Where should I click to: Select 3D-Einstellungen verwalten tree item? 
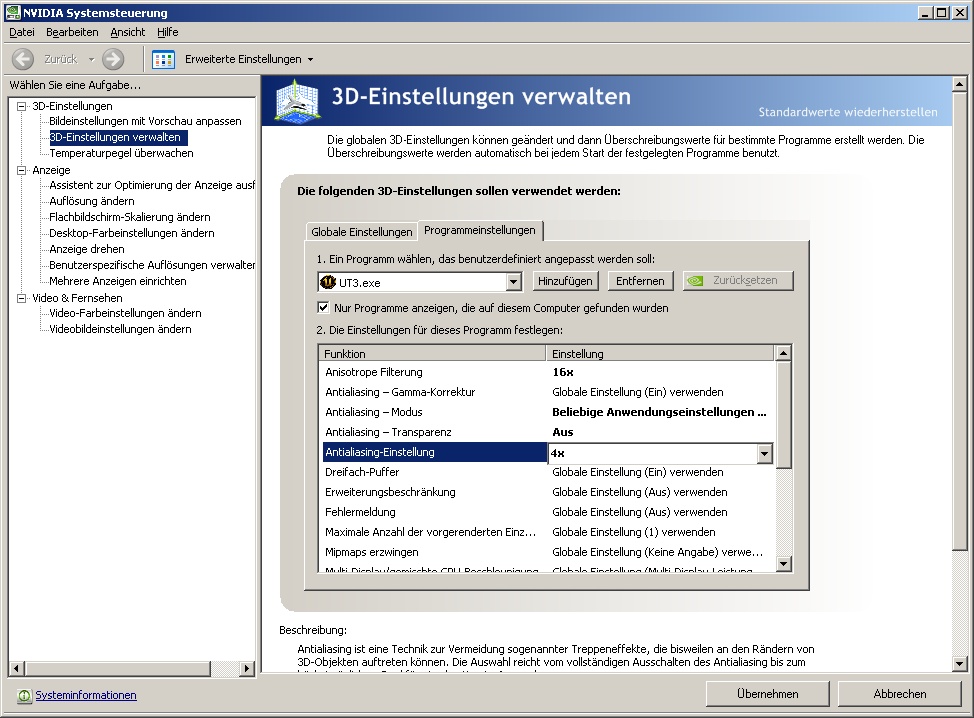tap(118, 137)
